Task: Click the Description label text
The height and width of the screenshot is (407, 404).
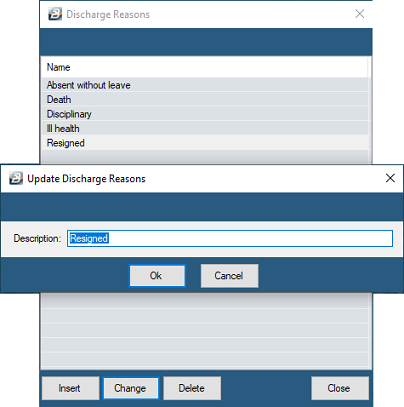Action: pyautogui.click(x=37, y=238)
